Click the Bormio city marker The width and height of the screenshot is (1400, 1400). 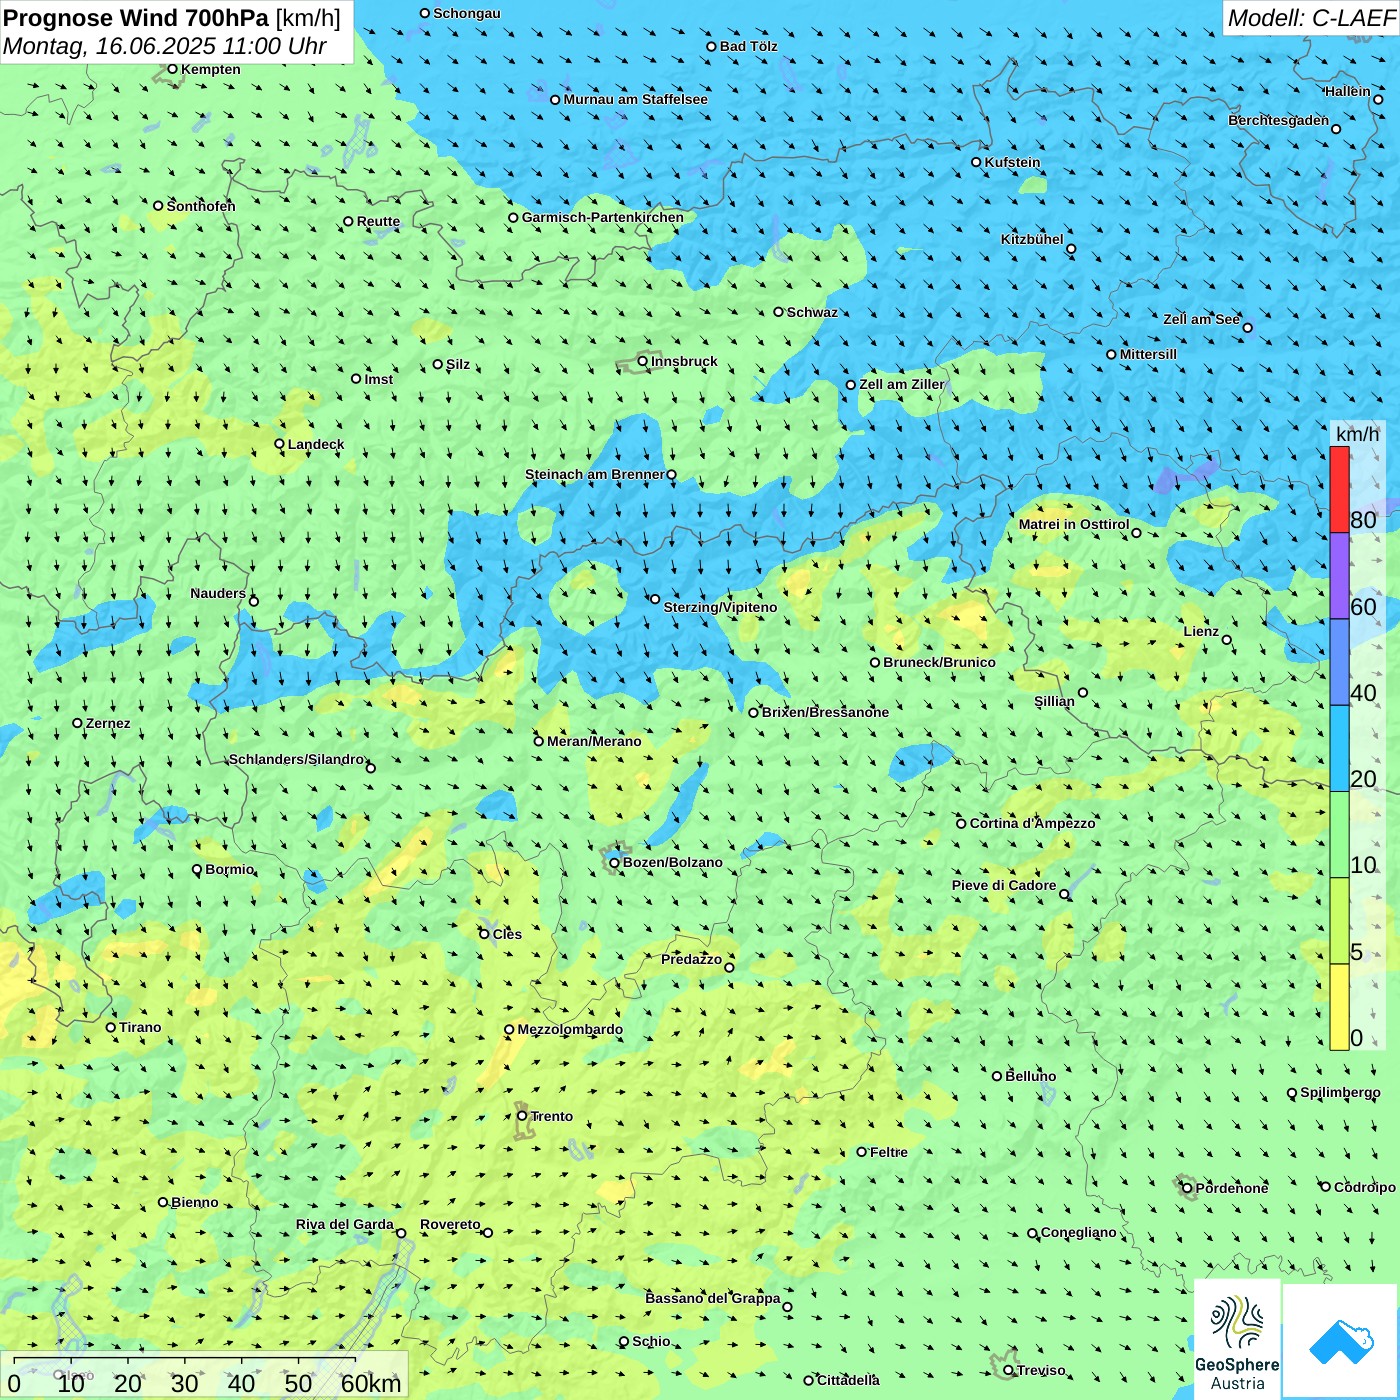[197, 869]
